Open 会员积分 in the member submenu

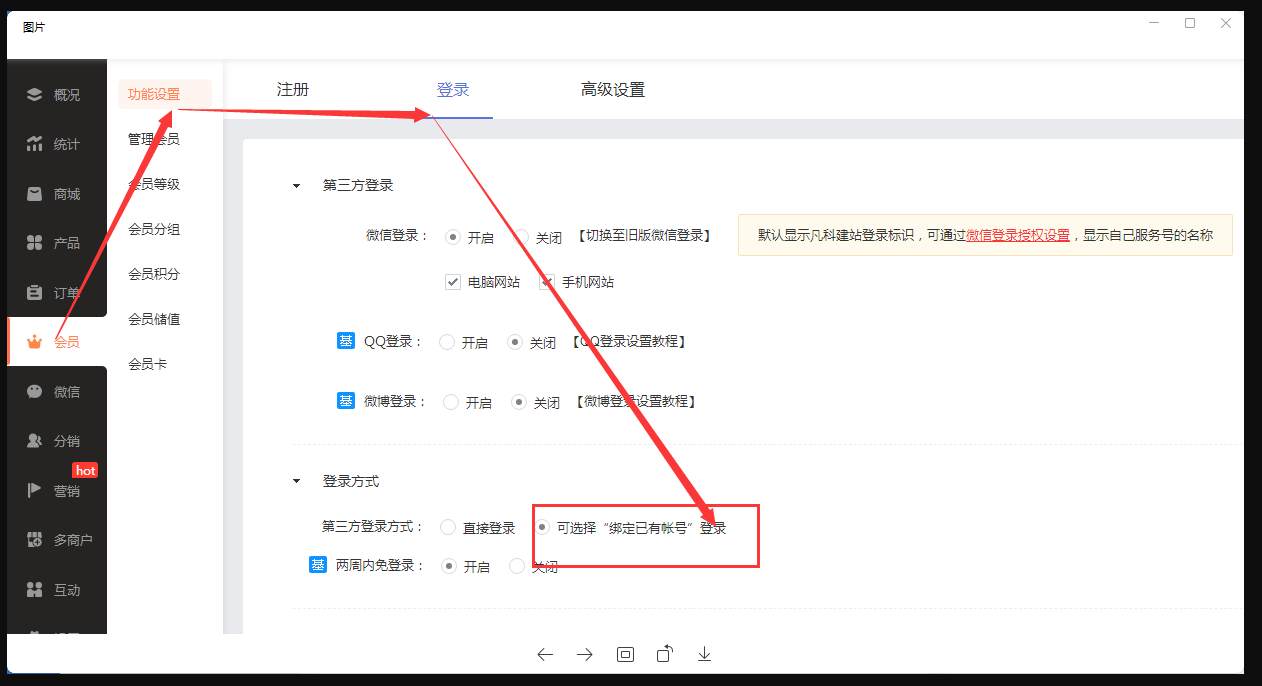(x=154, y=274)
